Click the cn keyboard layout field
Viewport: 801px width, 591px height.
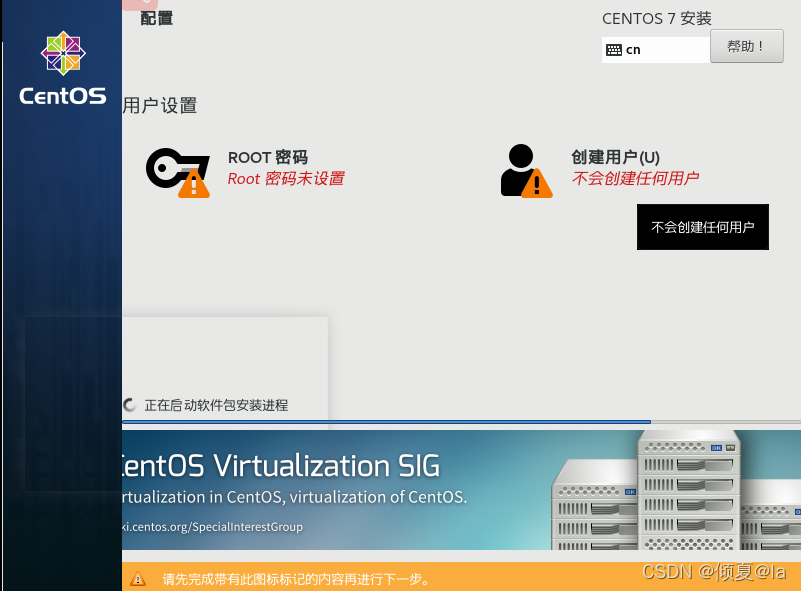click(656, 50)
